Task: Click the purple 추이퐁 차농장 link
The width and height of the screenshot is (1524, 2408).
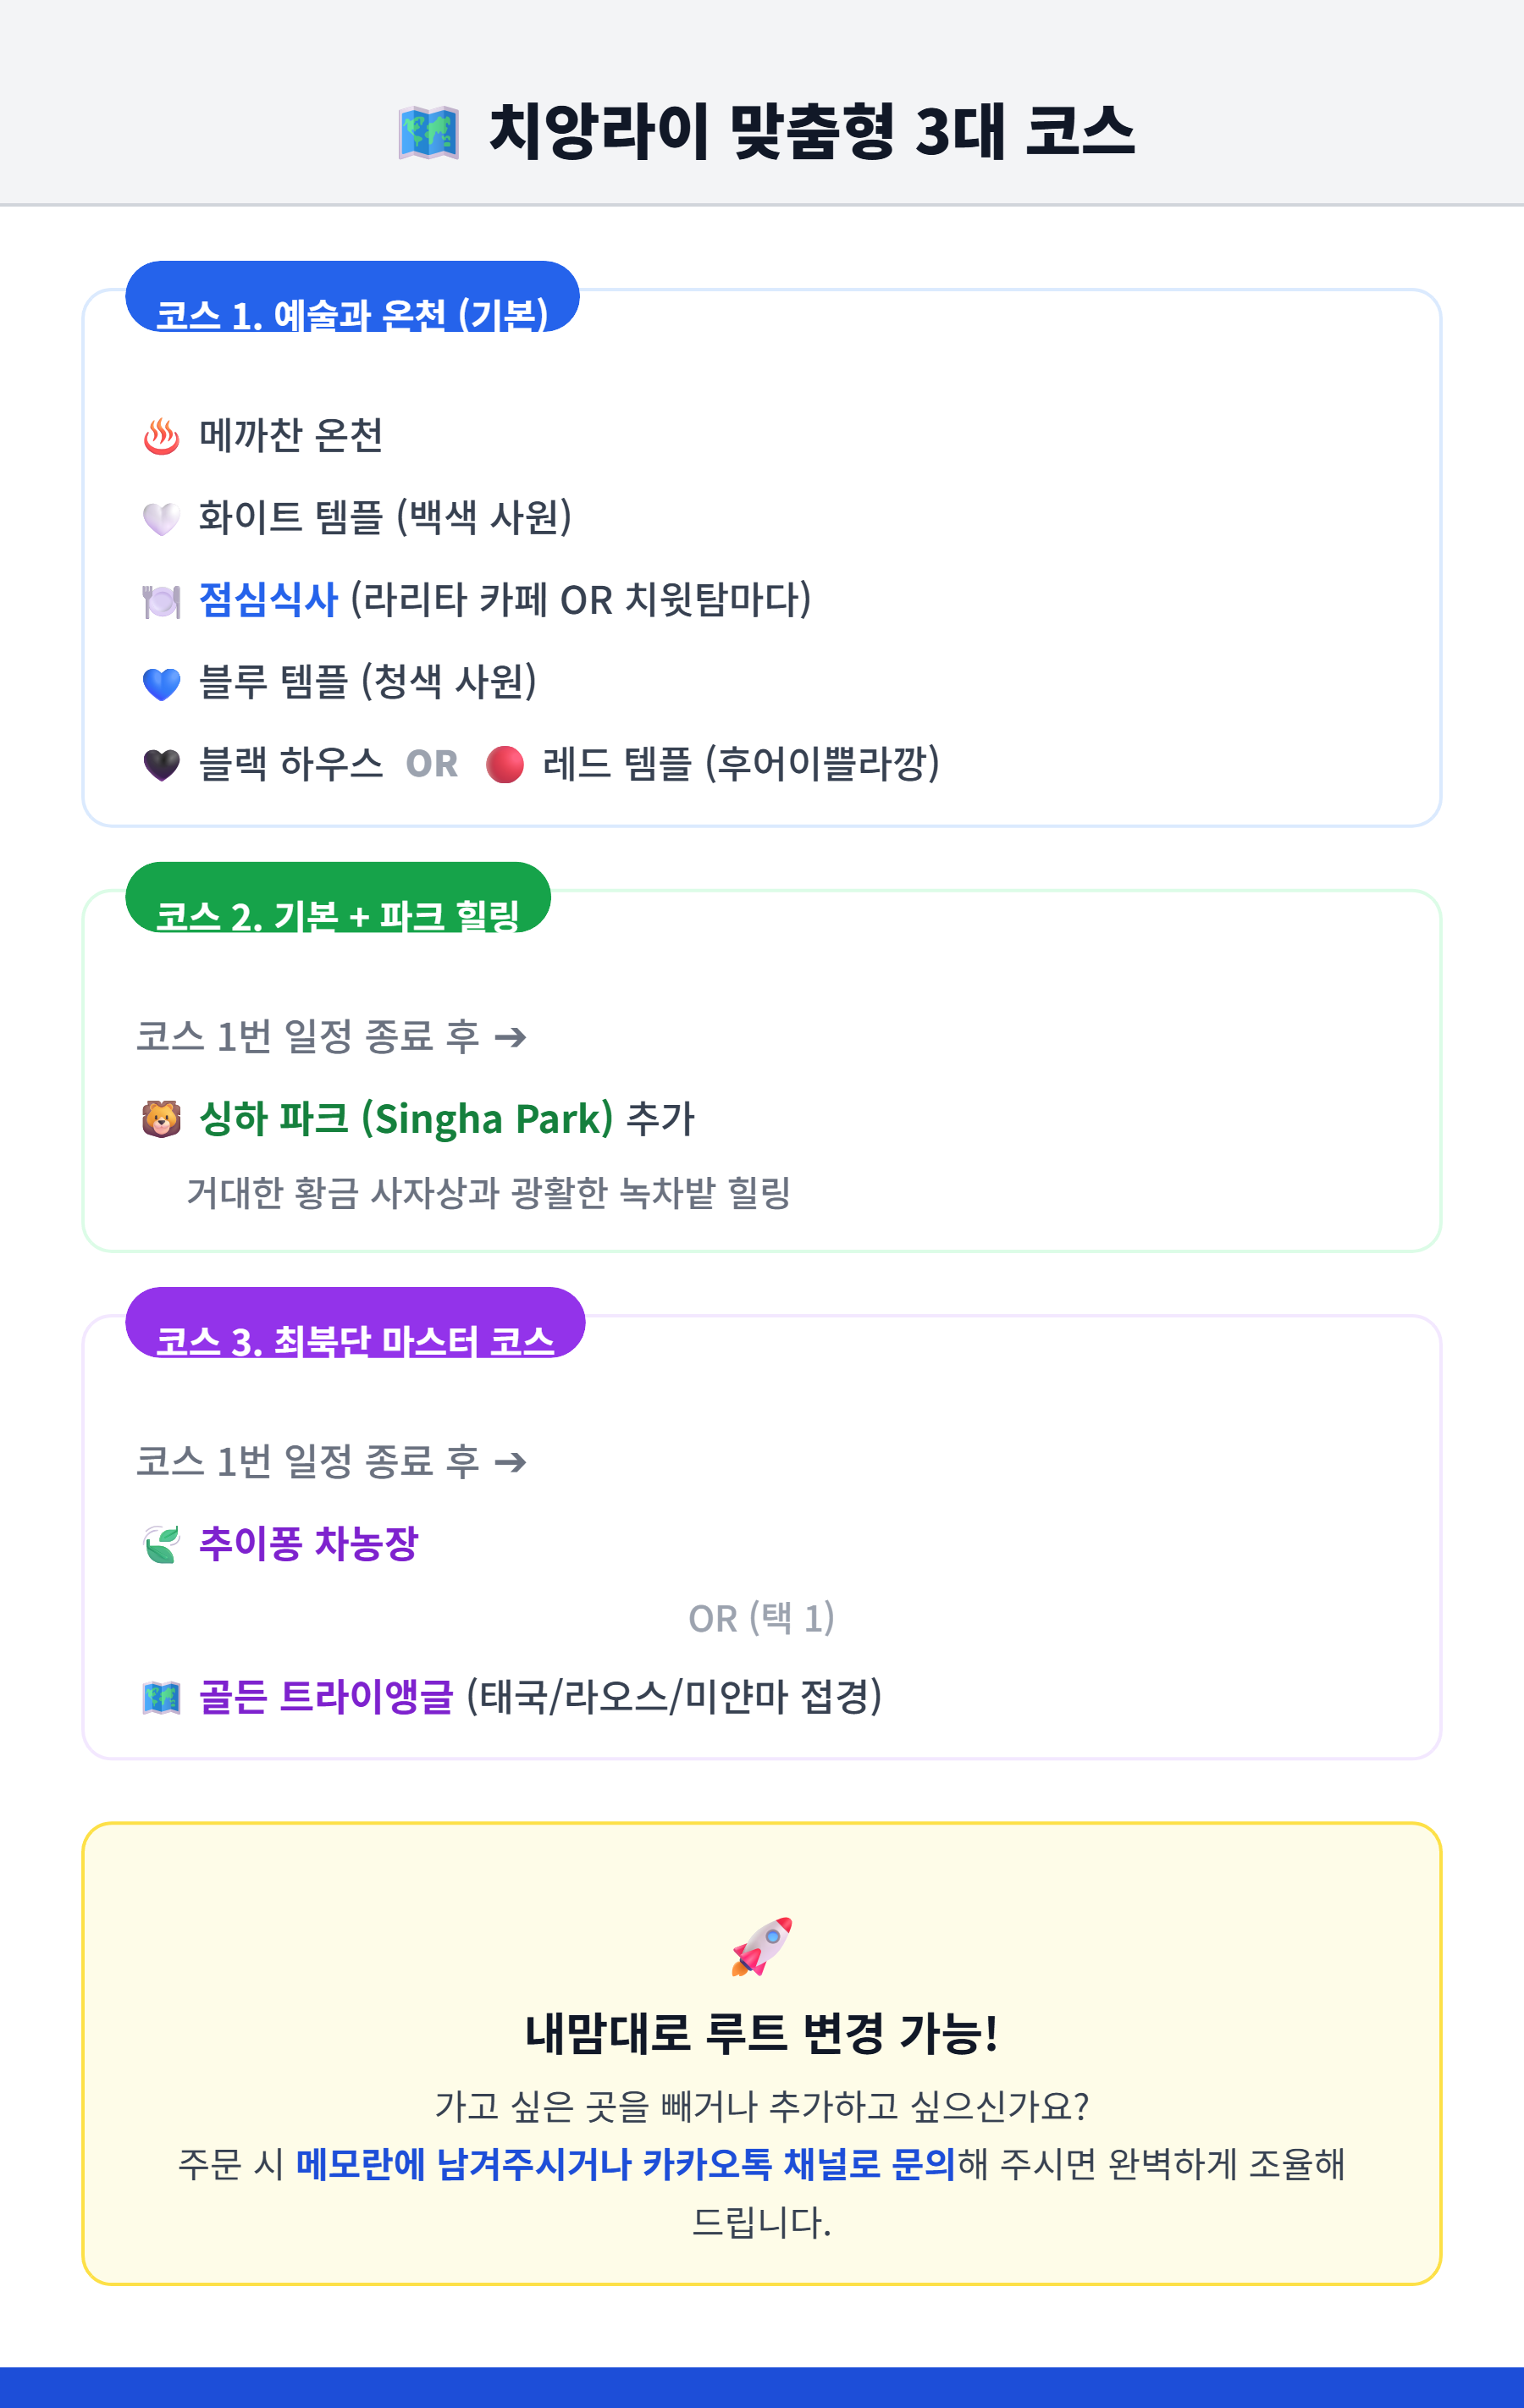Action: click(309, 1544)
